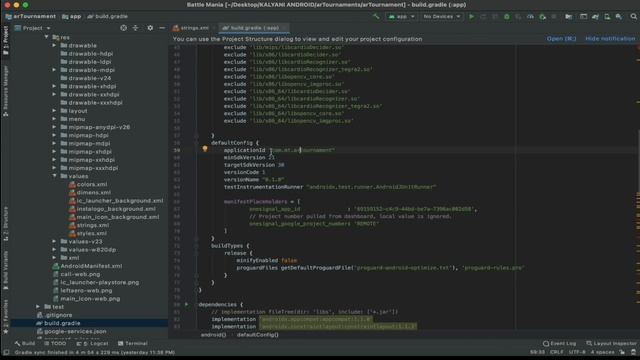Collapse the res folder
This screenshot has height=360, width=640.
(x=46, y=37)
